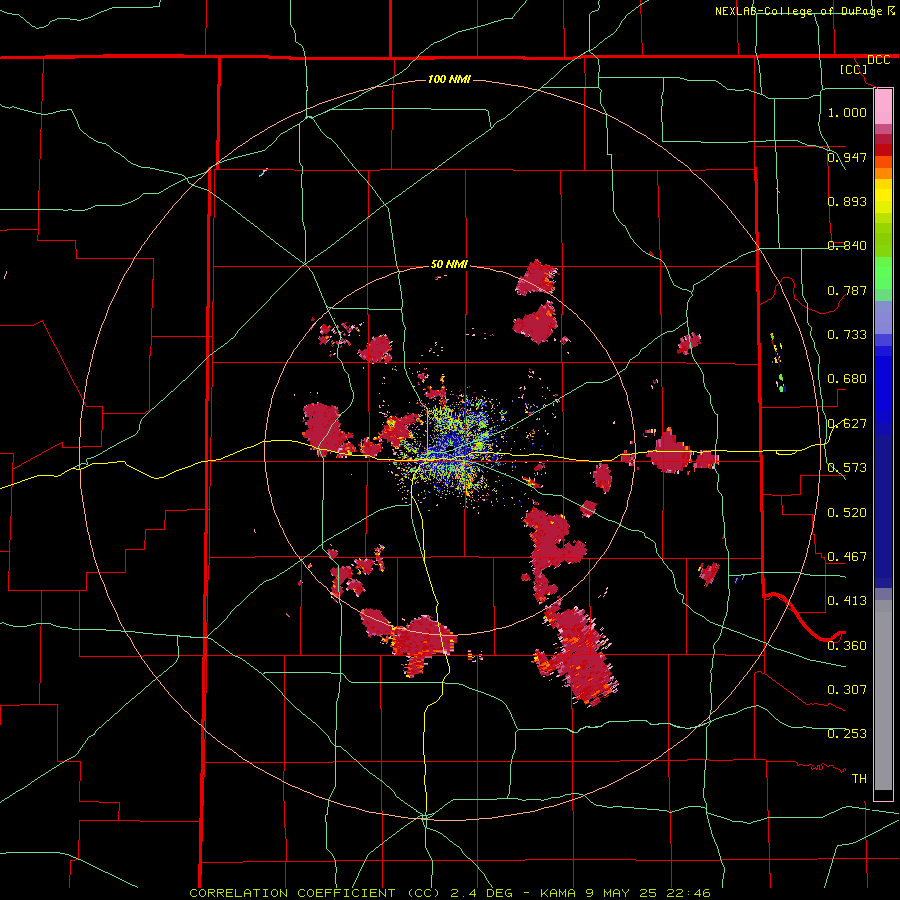
Task: Click the 0.573 legend value
Action: click(x=847, y=468)
